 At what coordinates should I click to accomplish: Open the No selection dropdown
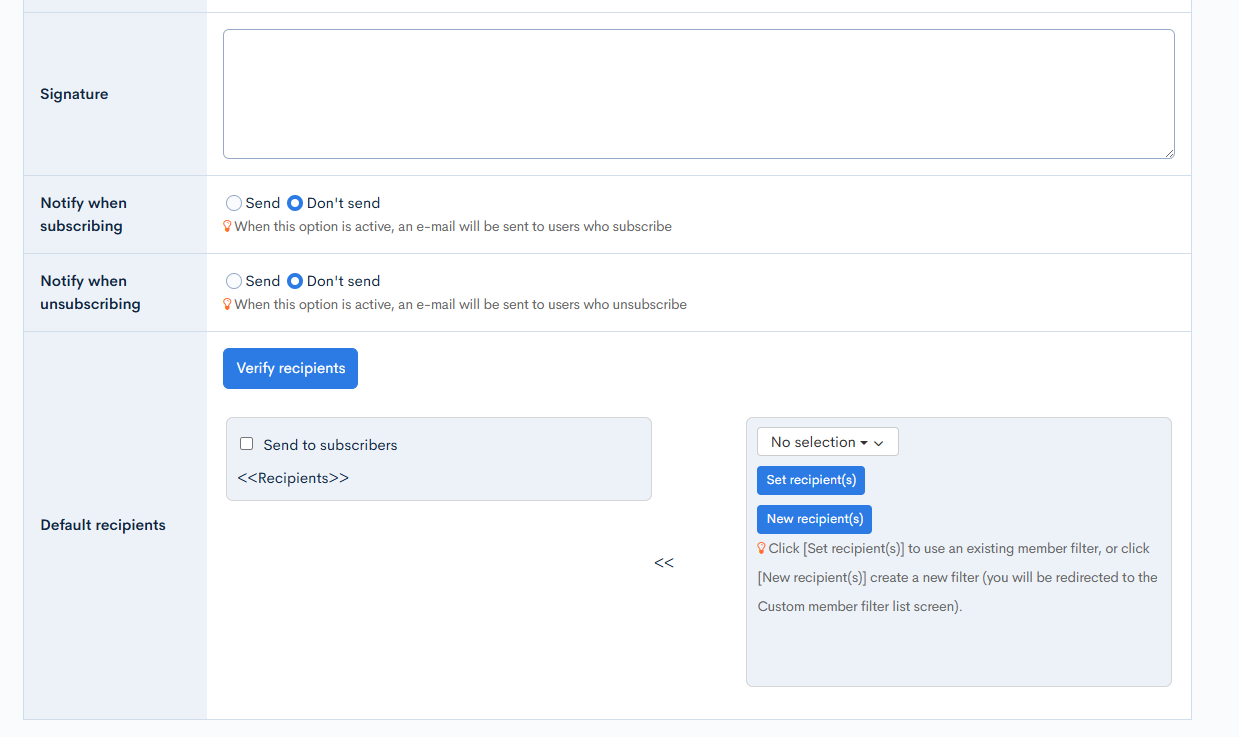tap(827, 442)
